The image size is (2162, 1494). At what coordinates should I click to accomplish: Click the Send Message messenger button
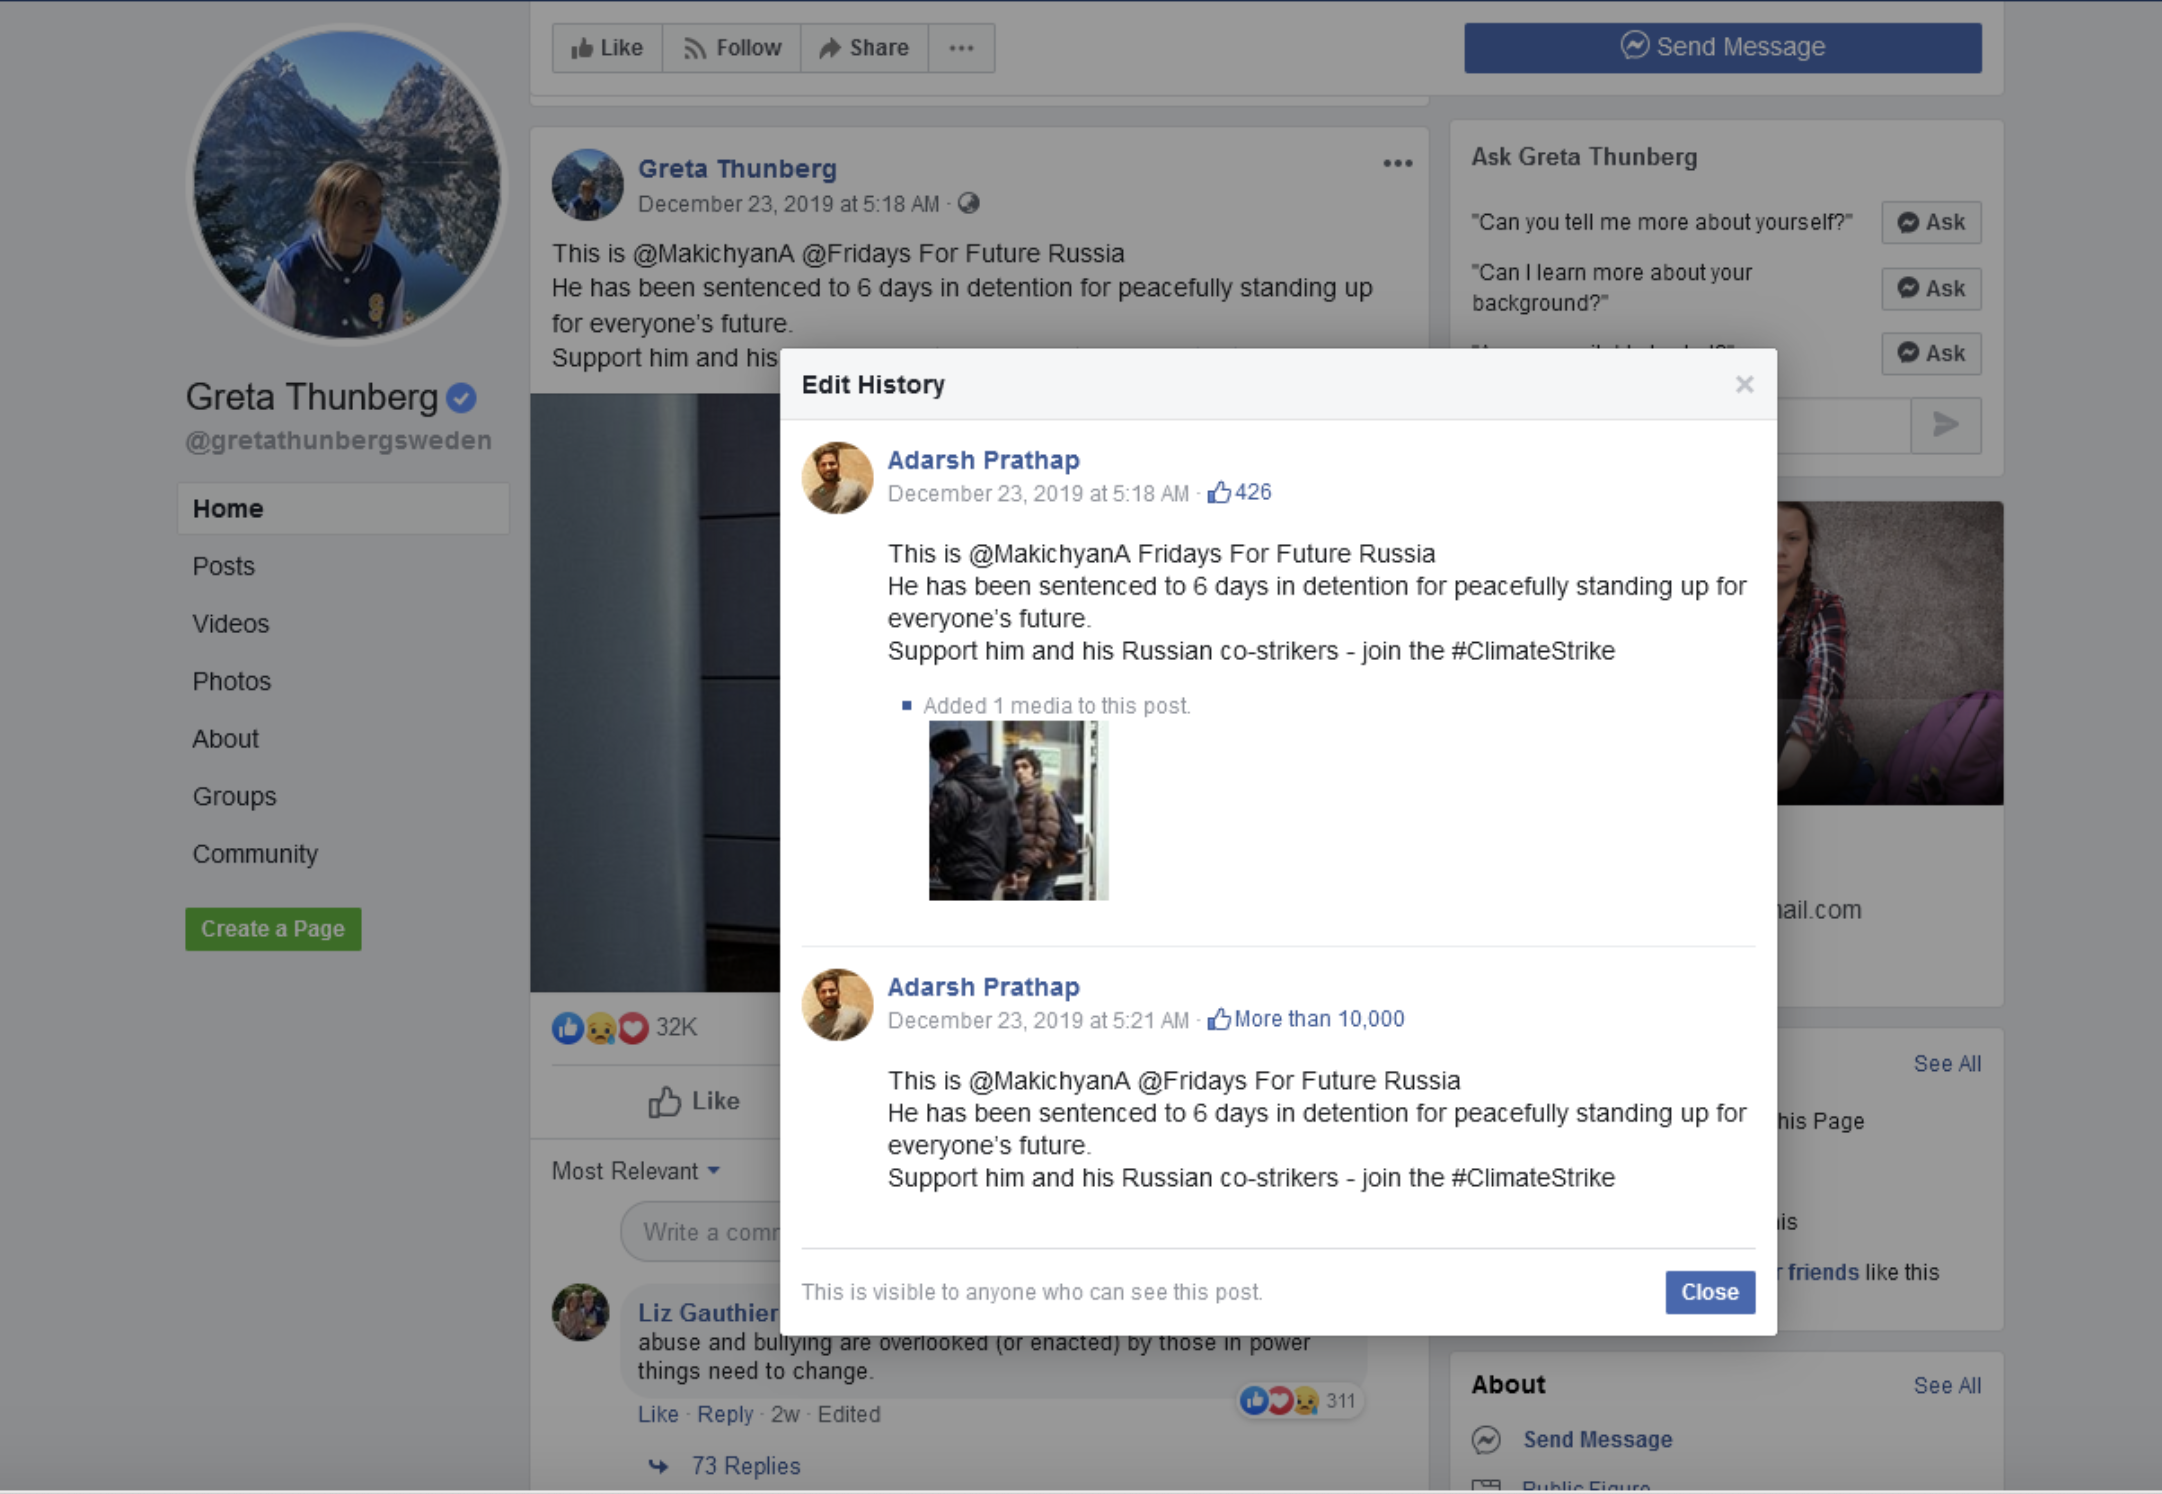[1722, 47]
